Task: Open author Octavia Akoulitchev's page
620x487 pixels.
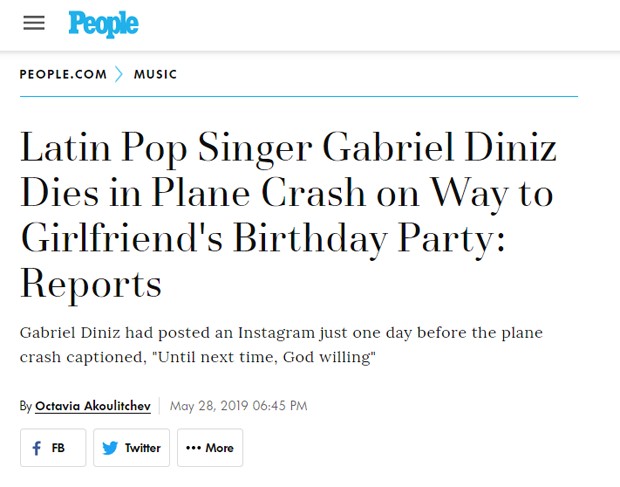Action: [x=93, y=406]
